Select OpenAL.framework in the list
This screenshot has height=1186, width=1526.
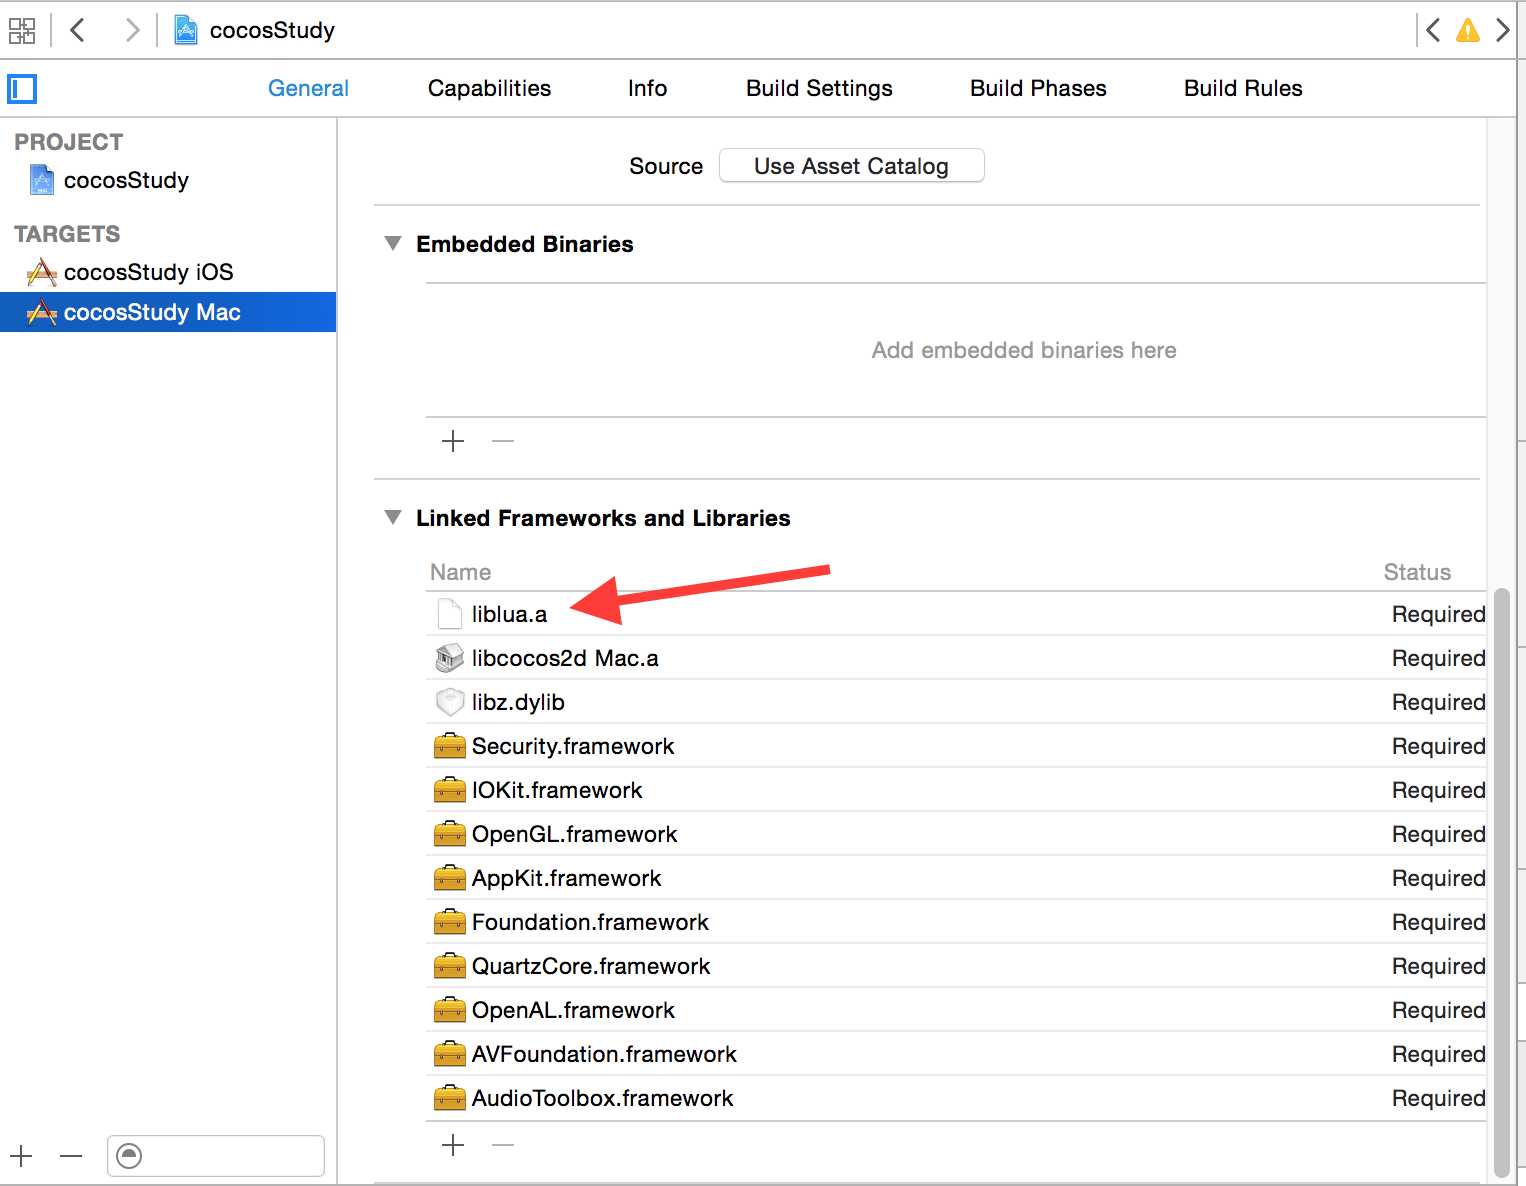[956, 1010]
